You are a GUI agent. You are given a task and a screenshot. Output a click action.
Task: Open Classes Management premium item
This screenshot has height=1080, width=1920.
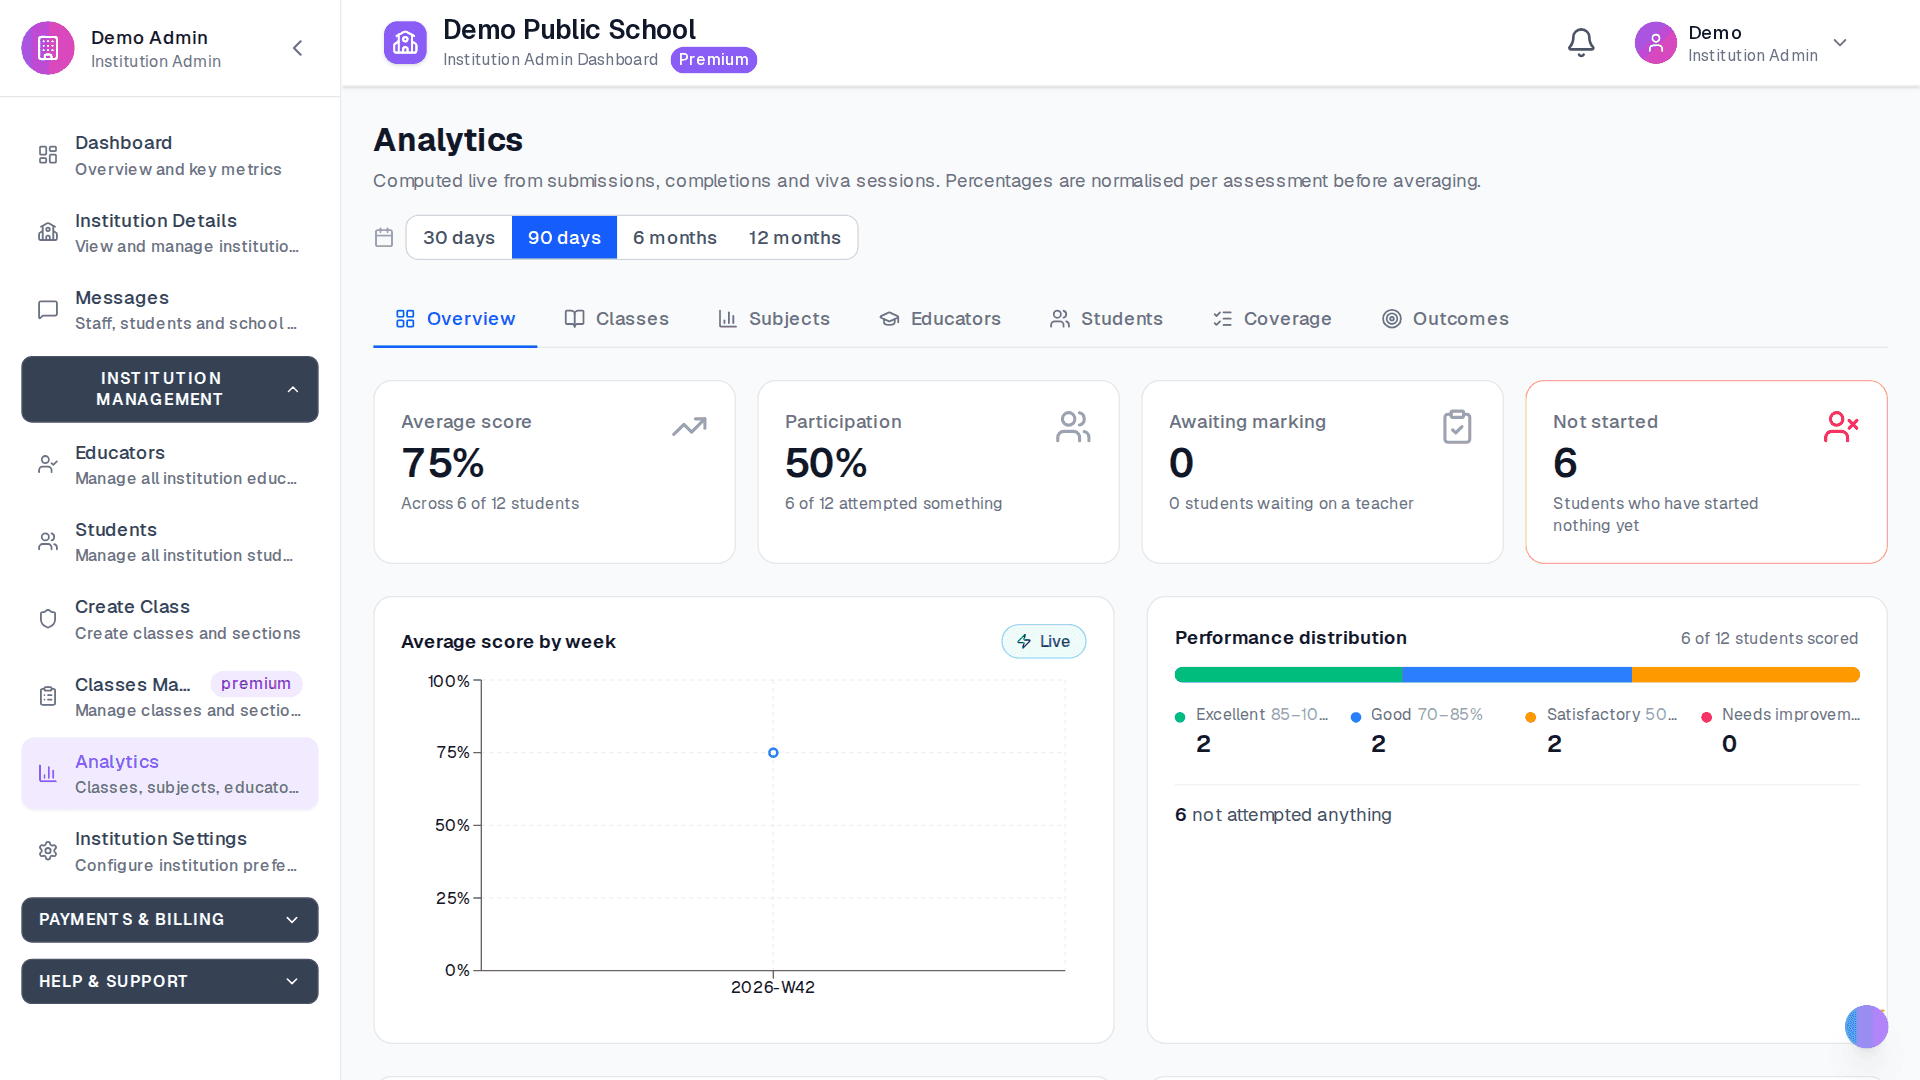pyautogui.click(x=170, y=697)
